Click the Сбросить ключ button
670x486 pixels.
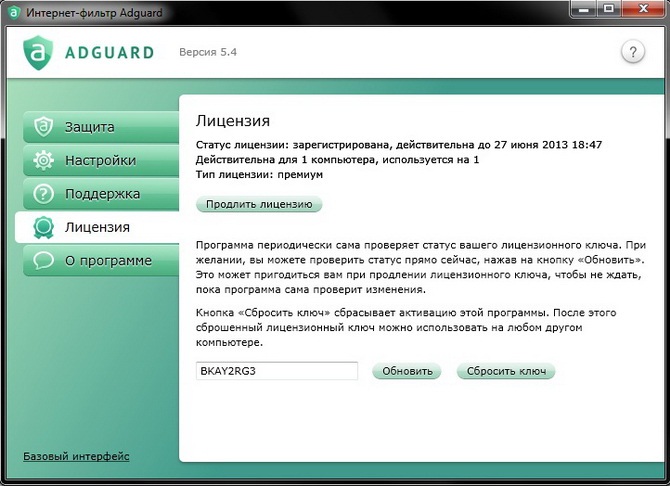tap(506, 371)
